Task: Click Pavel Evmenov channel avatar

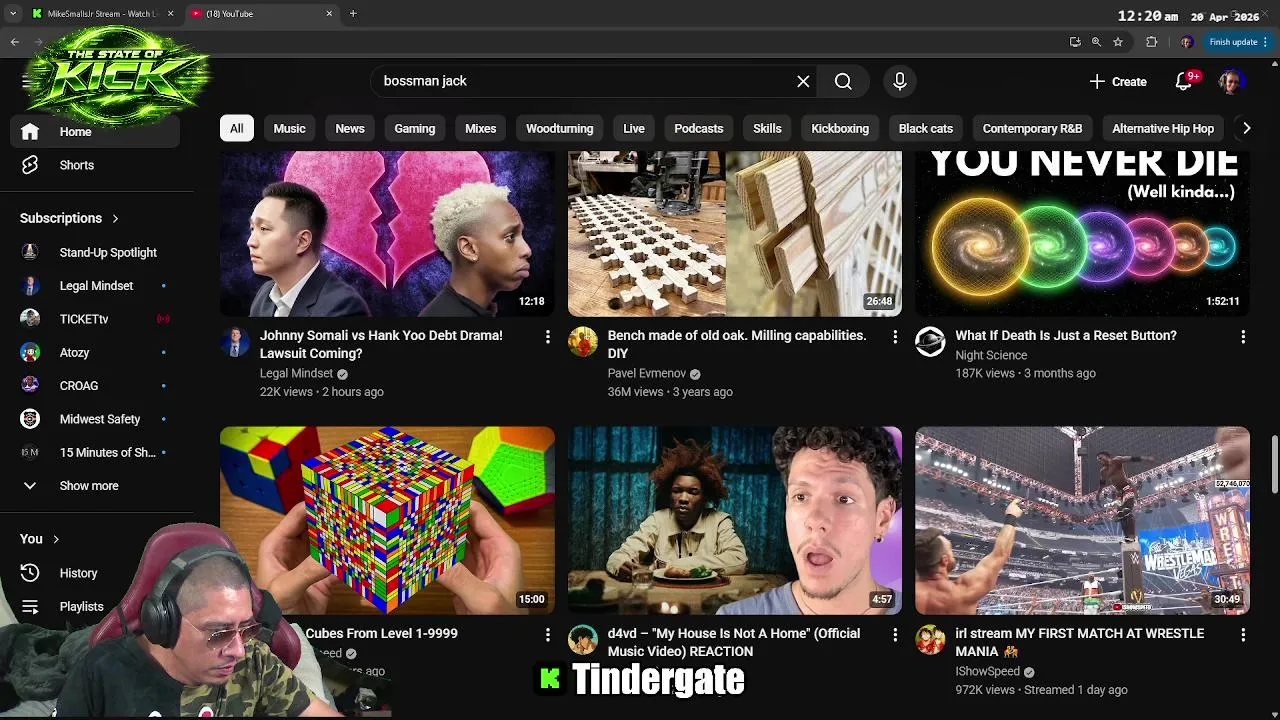Action: 583,342
